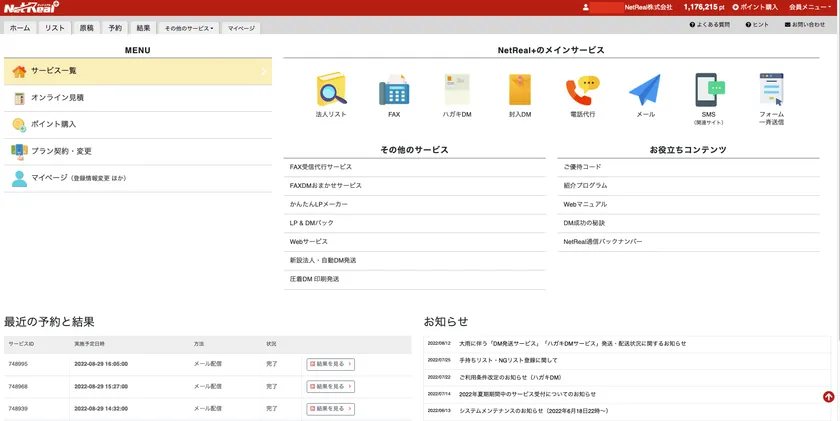Open プラン契約・変更 in the side menu
This screenshot has width=840, height=421.
click(x=61, y=151)
